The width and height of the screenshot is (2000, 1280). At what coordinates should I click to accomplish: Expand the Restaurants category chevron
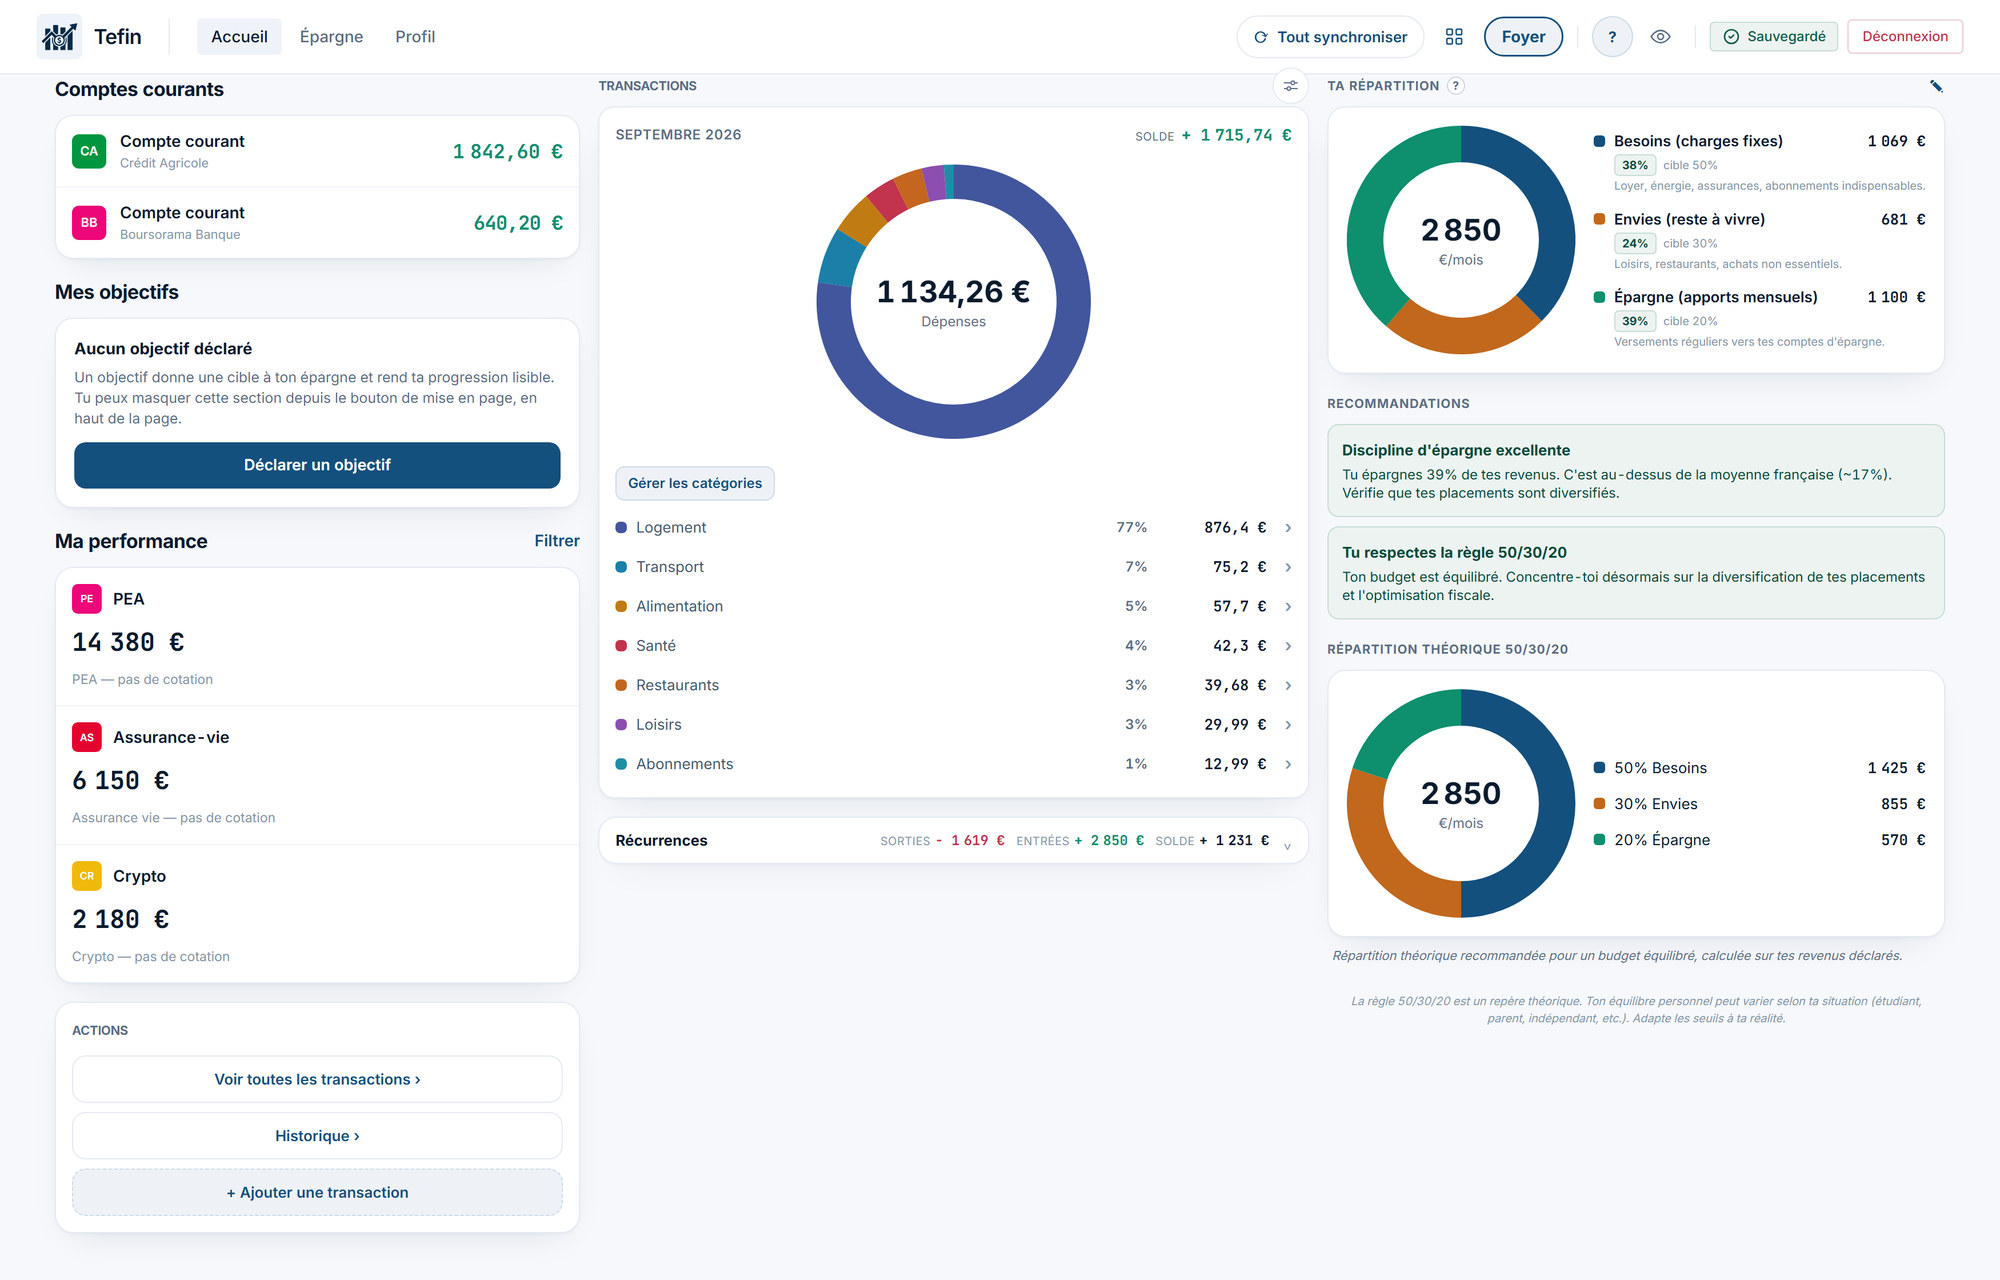(x=1288, y=685)
